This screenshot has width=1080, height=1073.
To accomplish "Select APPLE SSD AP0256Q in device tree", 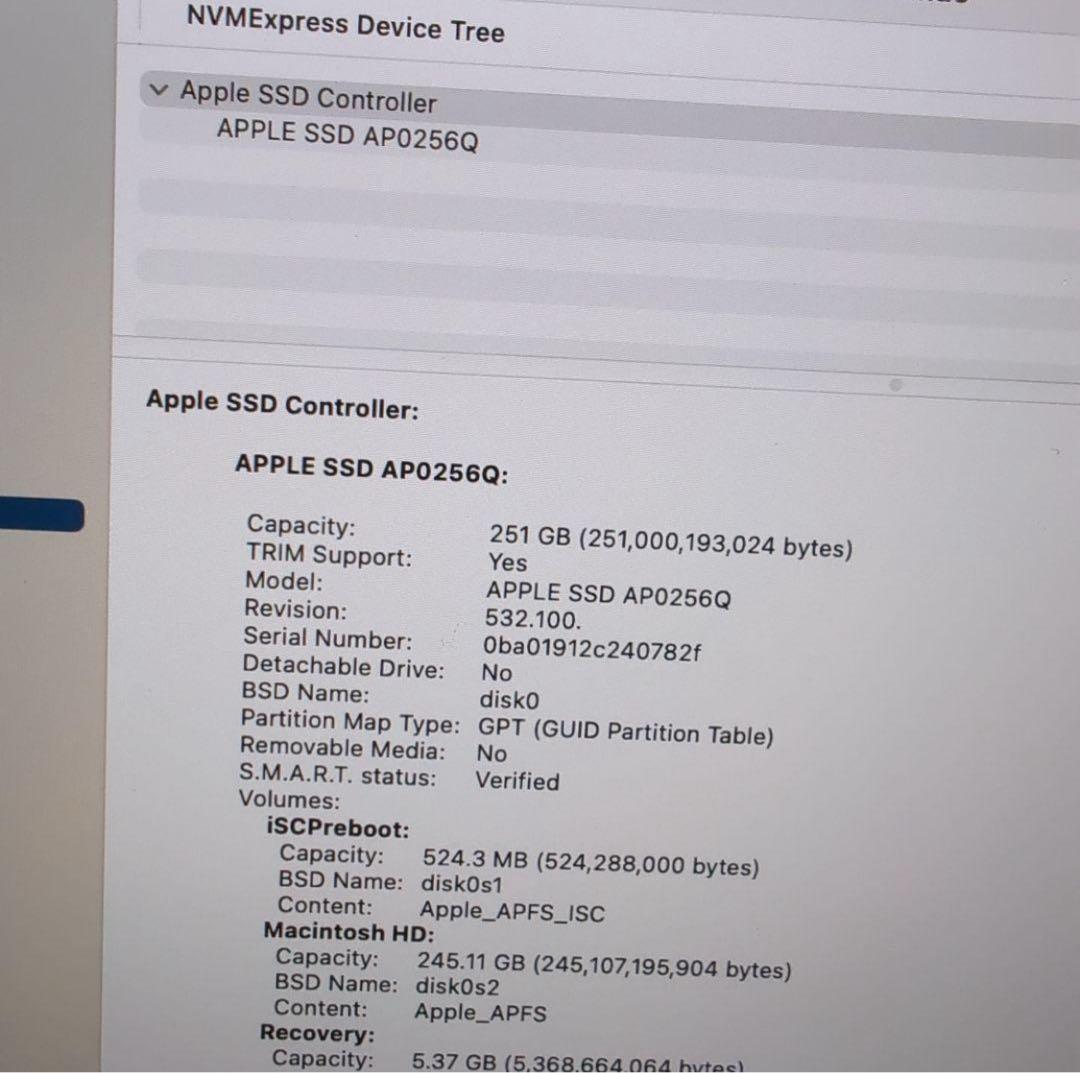I will 347,135.
